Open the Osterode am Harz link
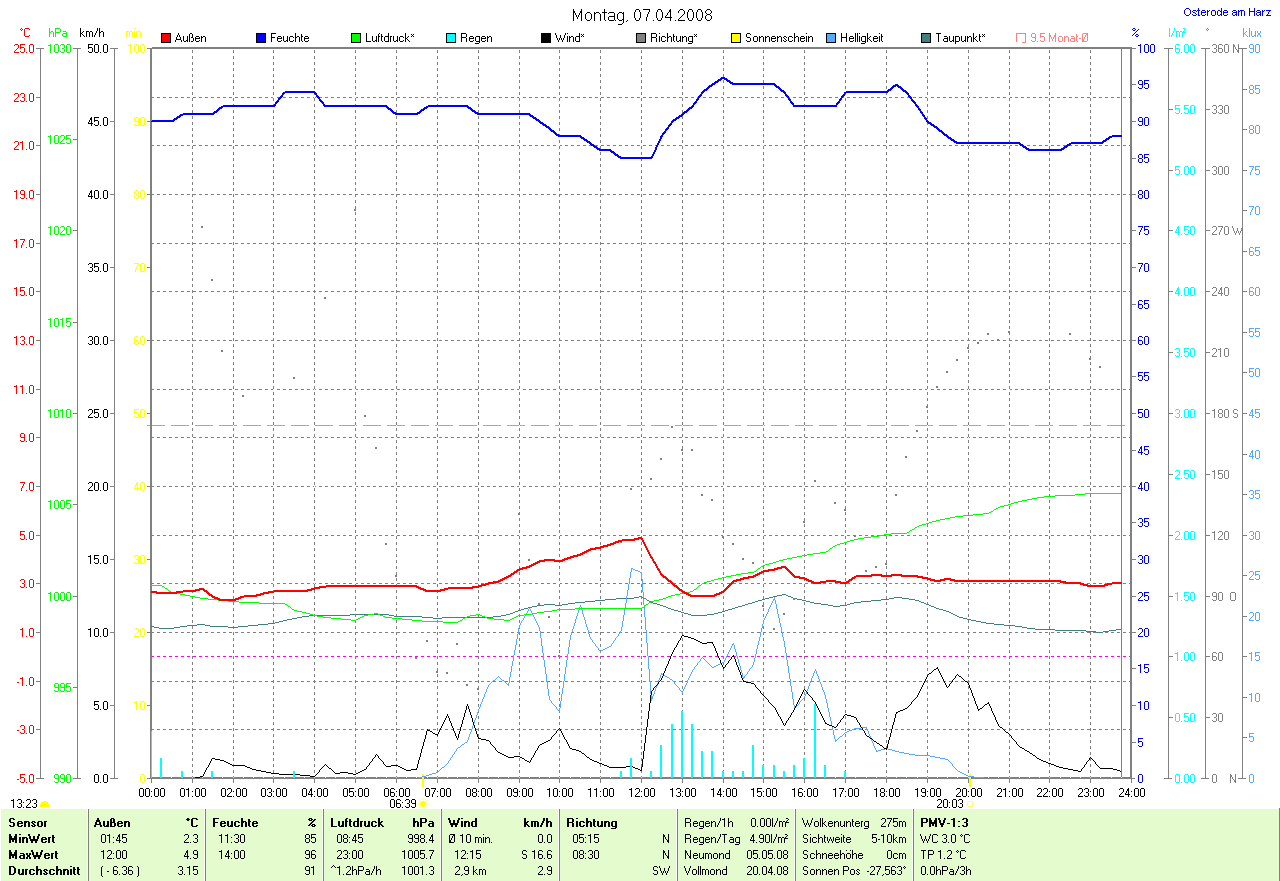This screenshot has width=1280, height=881. 1227,12
